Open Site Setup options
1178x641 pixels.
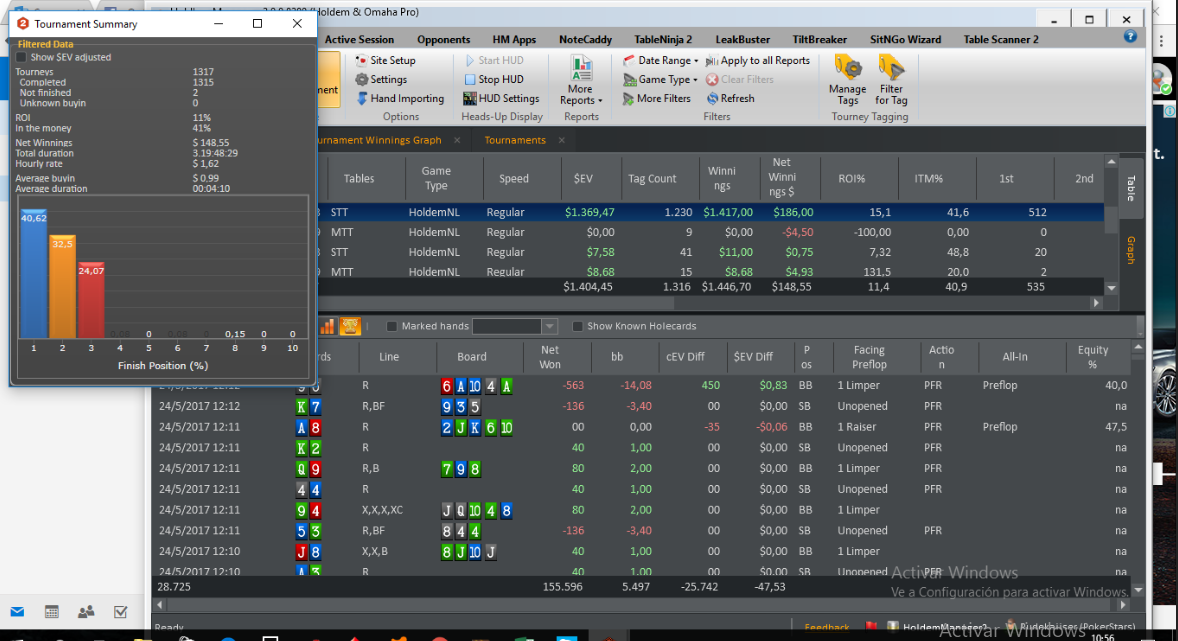pos(385,60)
